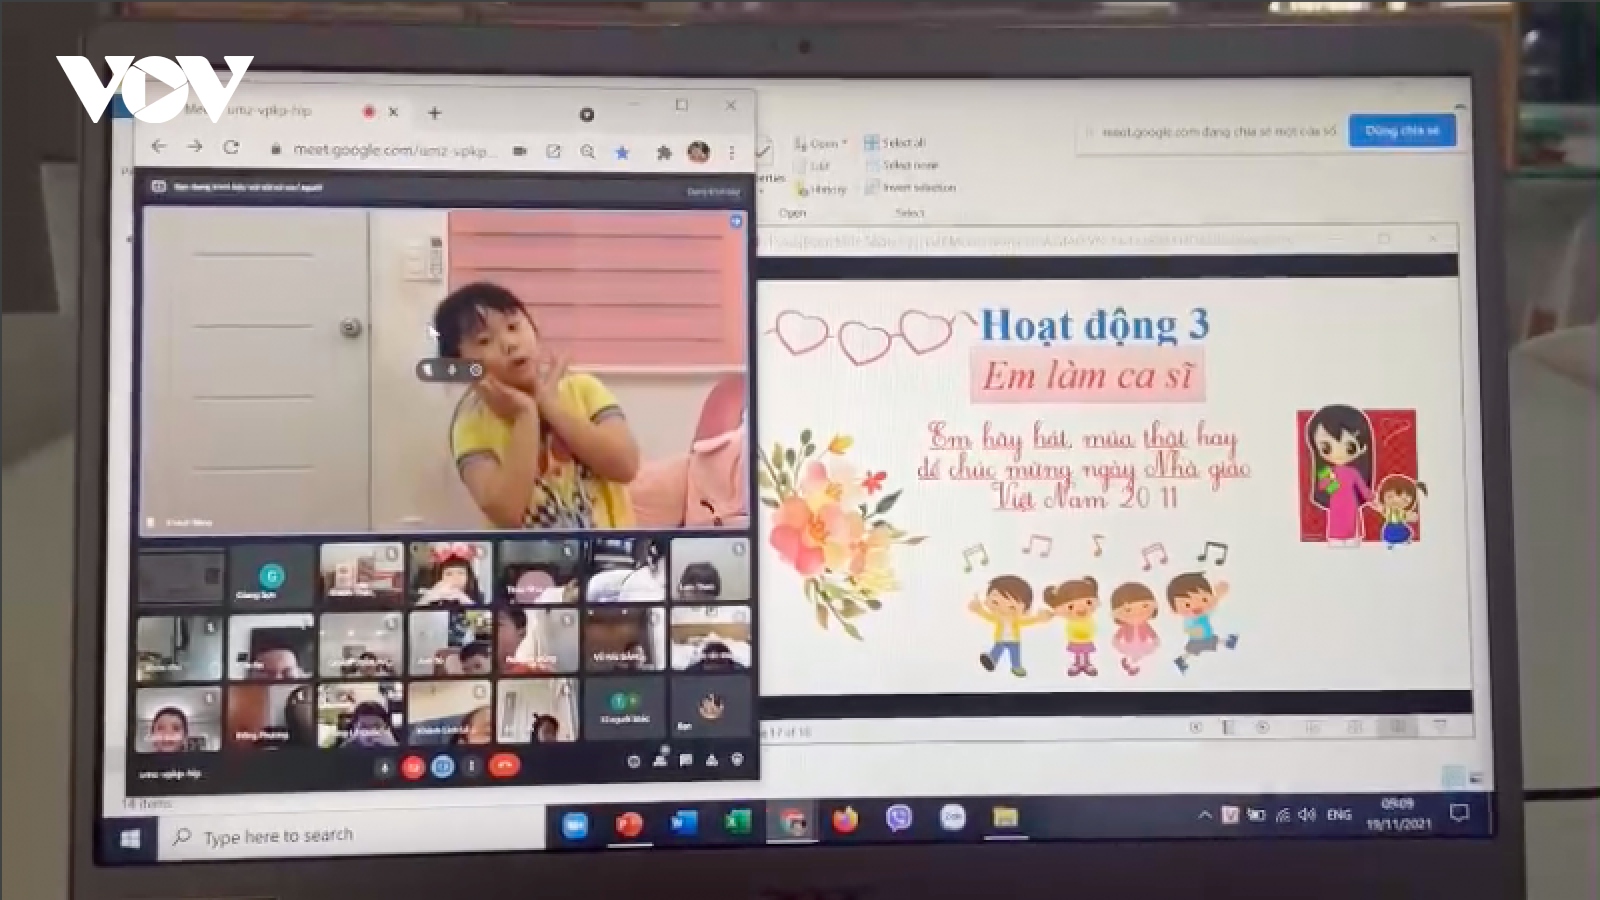The image size is (1600, 900).
Task: Go back in the Chrome browser
Action: pyautogui.click(x=158, y=146)
